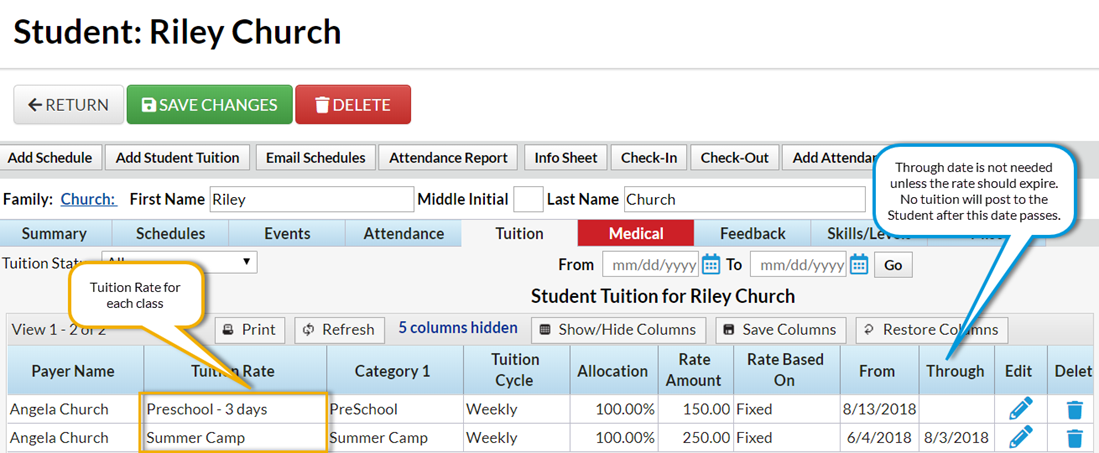This screenshot has width=1099, height=453.
Task: Delete the Preschool tuition row via trash icon
Action: [x=1074, y=409]
